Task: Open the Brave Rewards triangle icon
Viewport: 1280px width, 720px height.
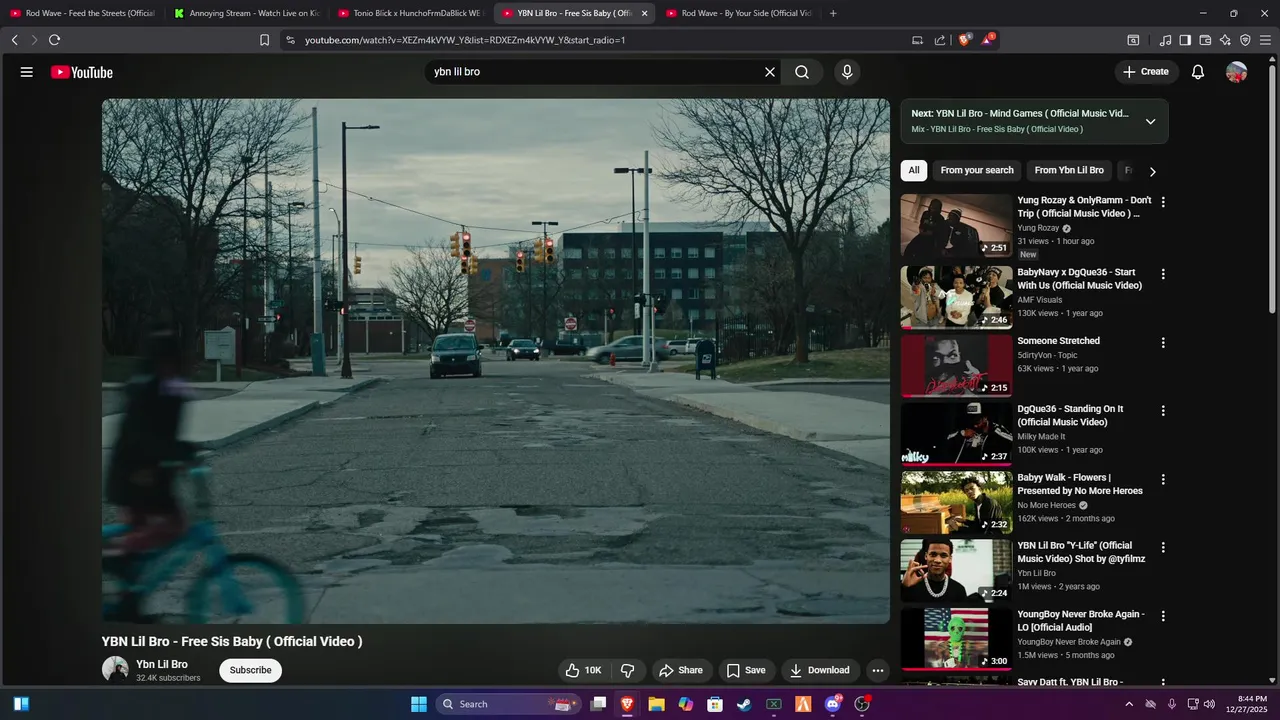Action: tap(988, 40)
